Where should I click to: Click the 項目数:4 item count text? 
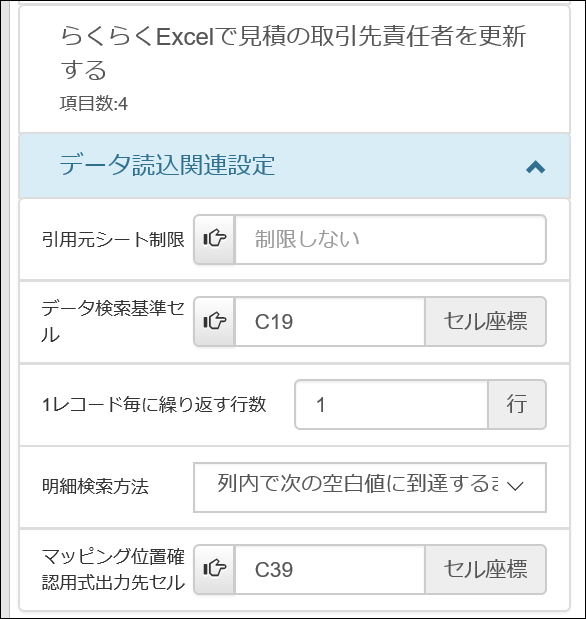[x=94, y=104]
